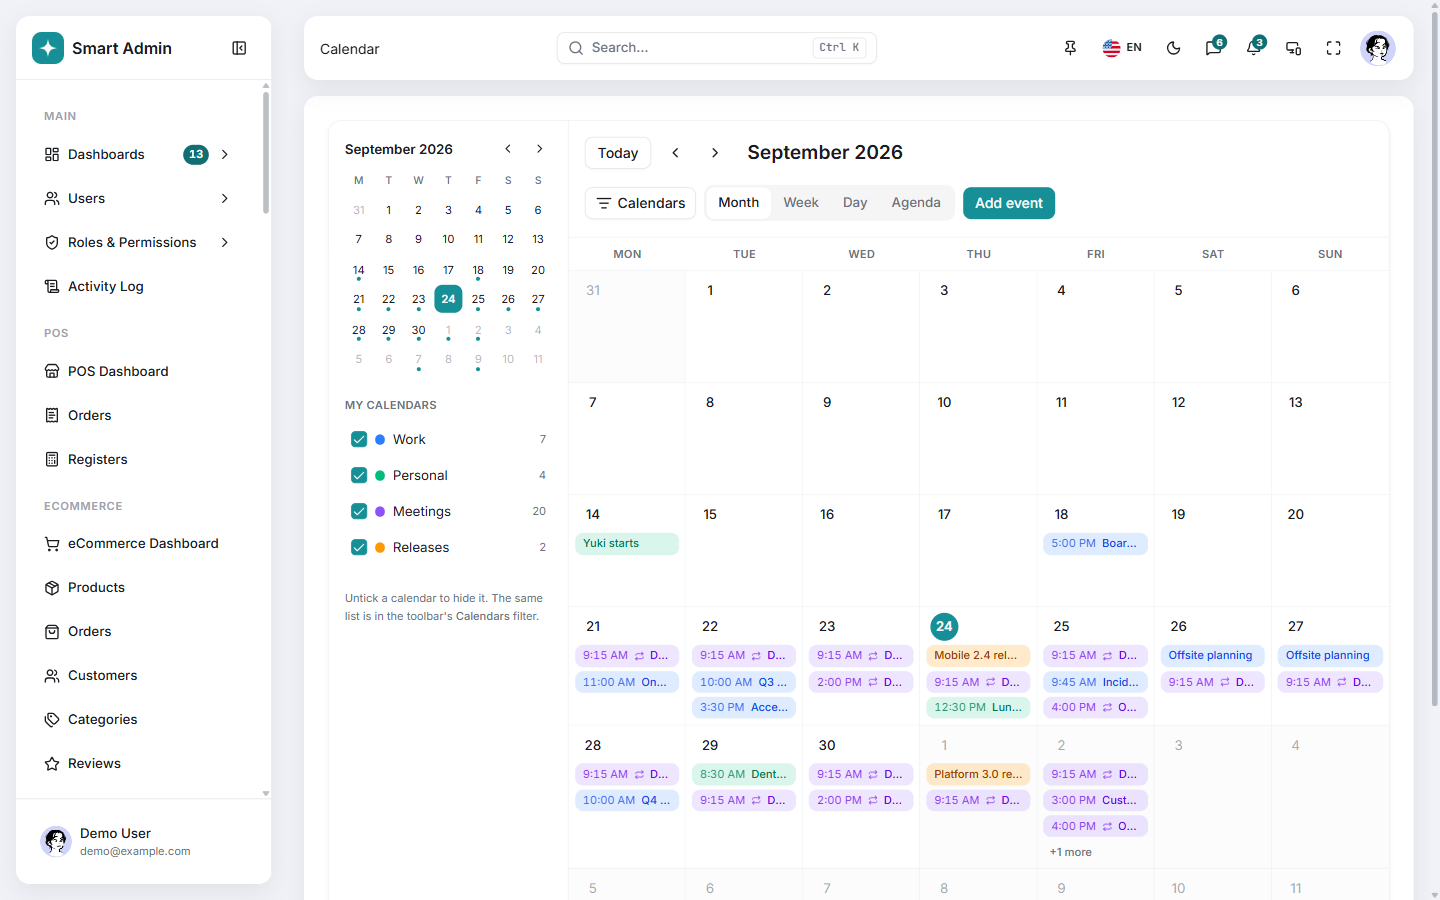Image resolution: width=1440 pixels, height=900 pixels.
Task: Switch to the Day view tab
Action: [x=855, y=203]
